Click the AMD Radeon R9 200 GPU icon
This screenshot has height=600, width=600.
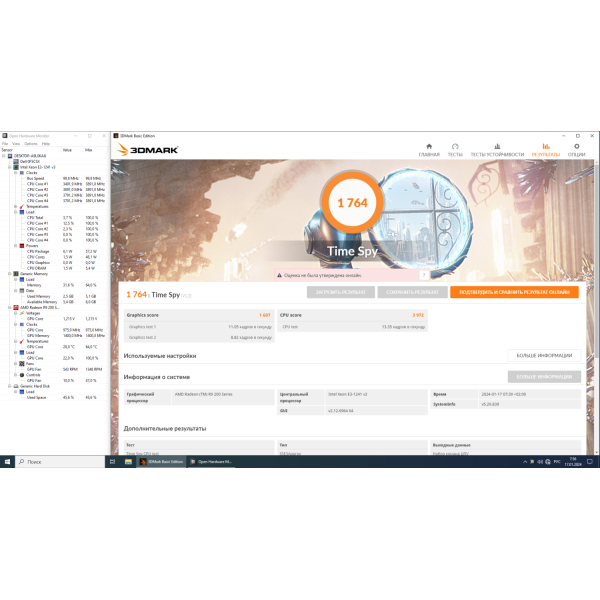[16, 308]
